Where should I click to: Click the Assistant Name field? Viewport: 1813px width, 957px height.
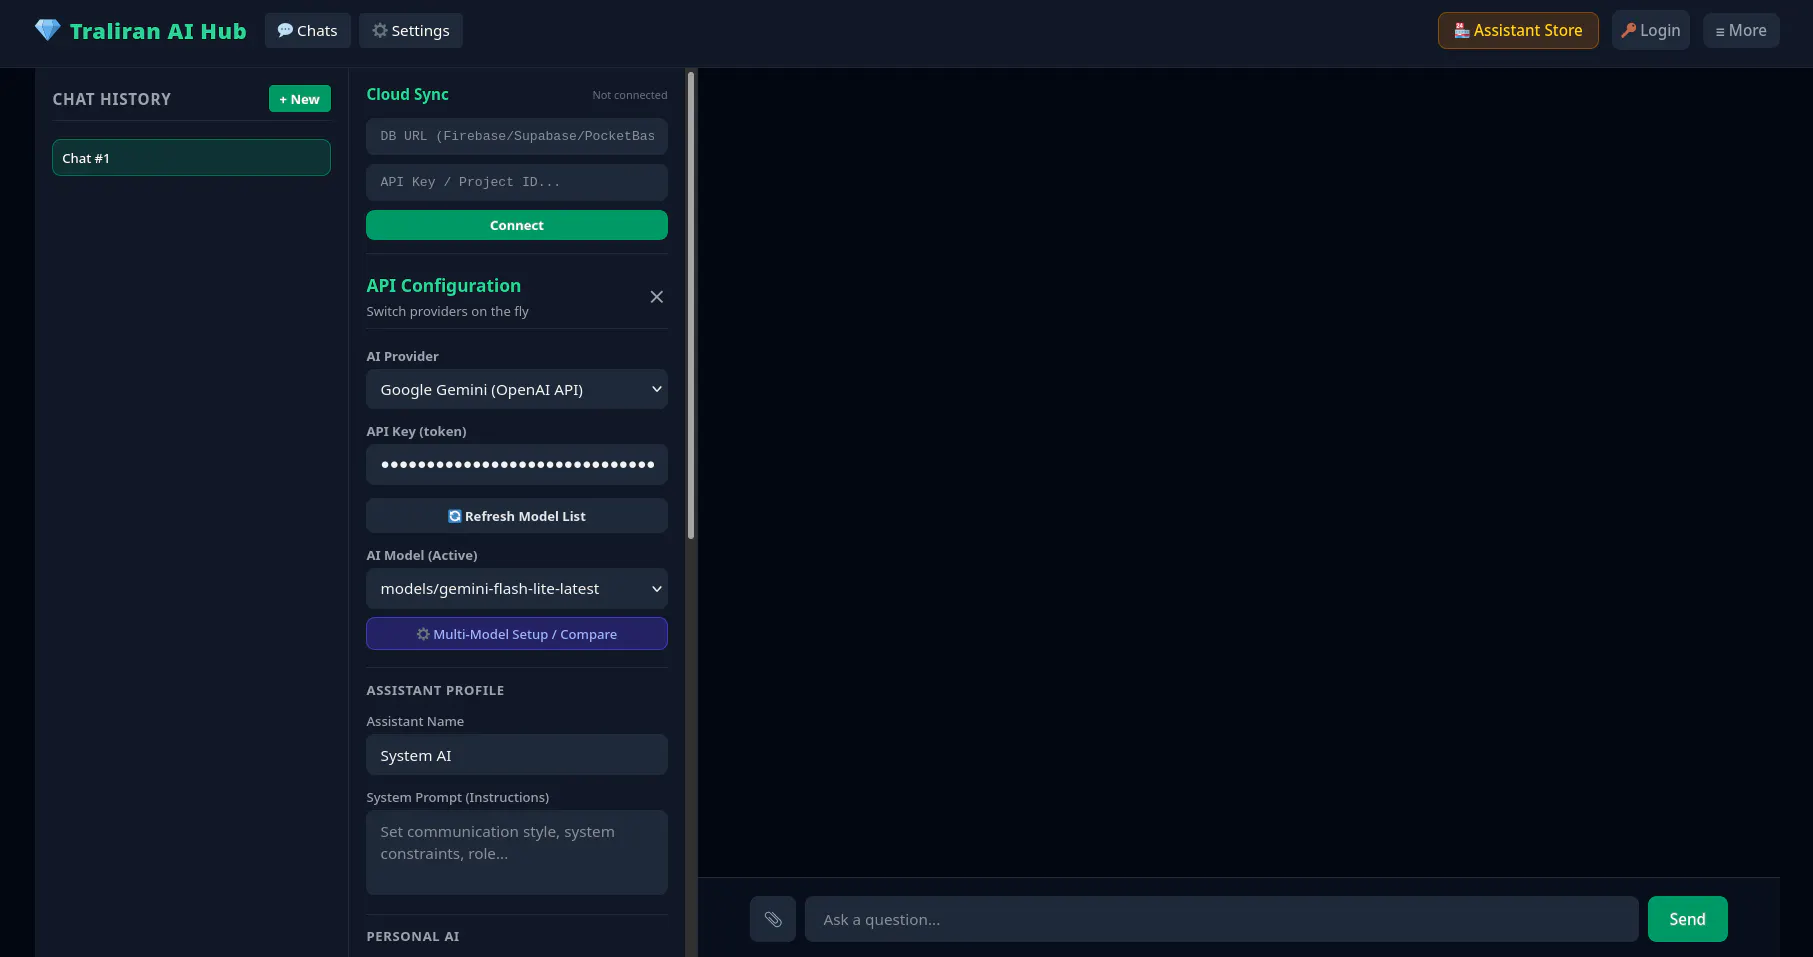coord(517,755)
